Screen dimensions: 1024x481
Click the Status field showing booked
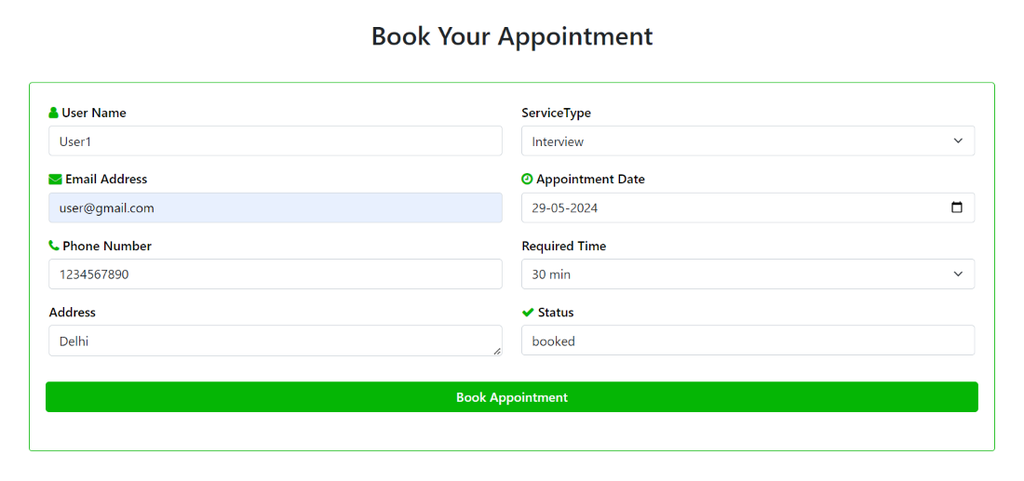[x=747, y=340]
